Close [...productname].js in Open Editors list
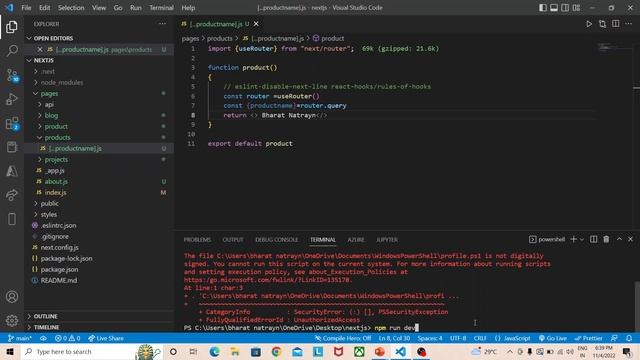The height and width of the screenshot is (360, 640). [40, 49]
